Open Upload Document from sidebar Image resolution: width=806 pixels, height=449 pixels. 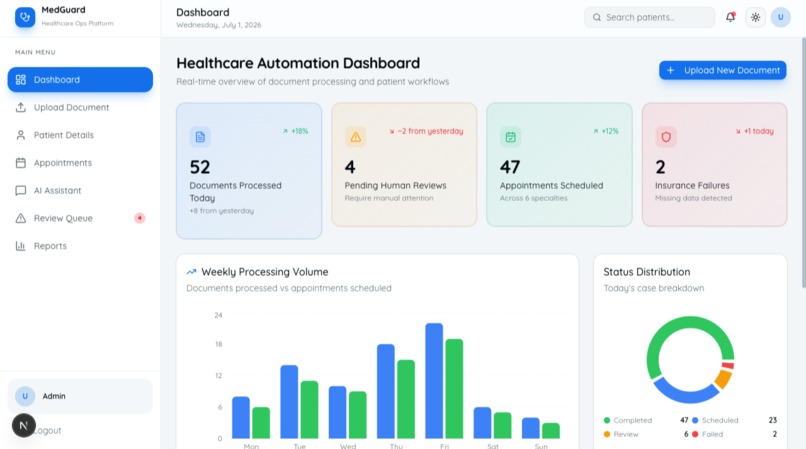80,107
